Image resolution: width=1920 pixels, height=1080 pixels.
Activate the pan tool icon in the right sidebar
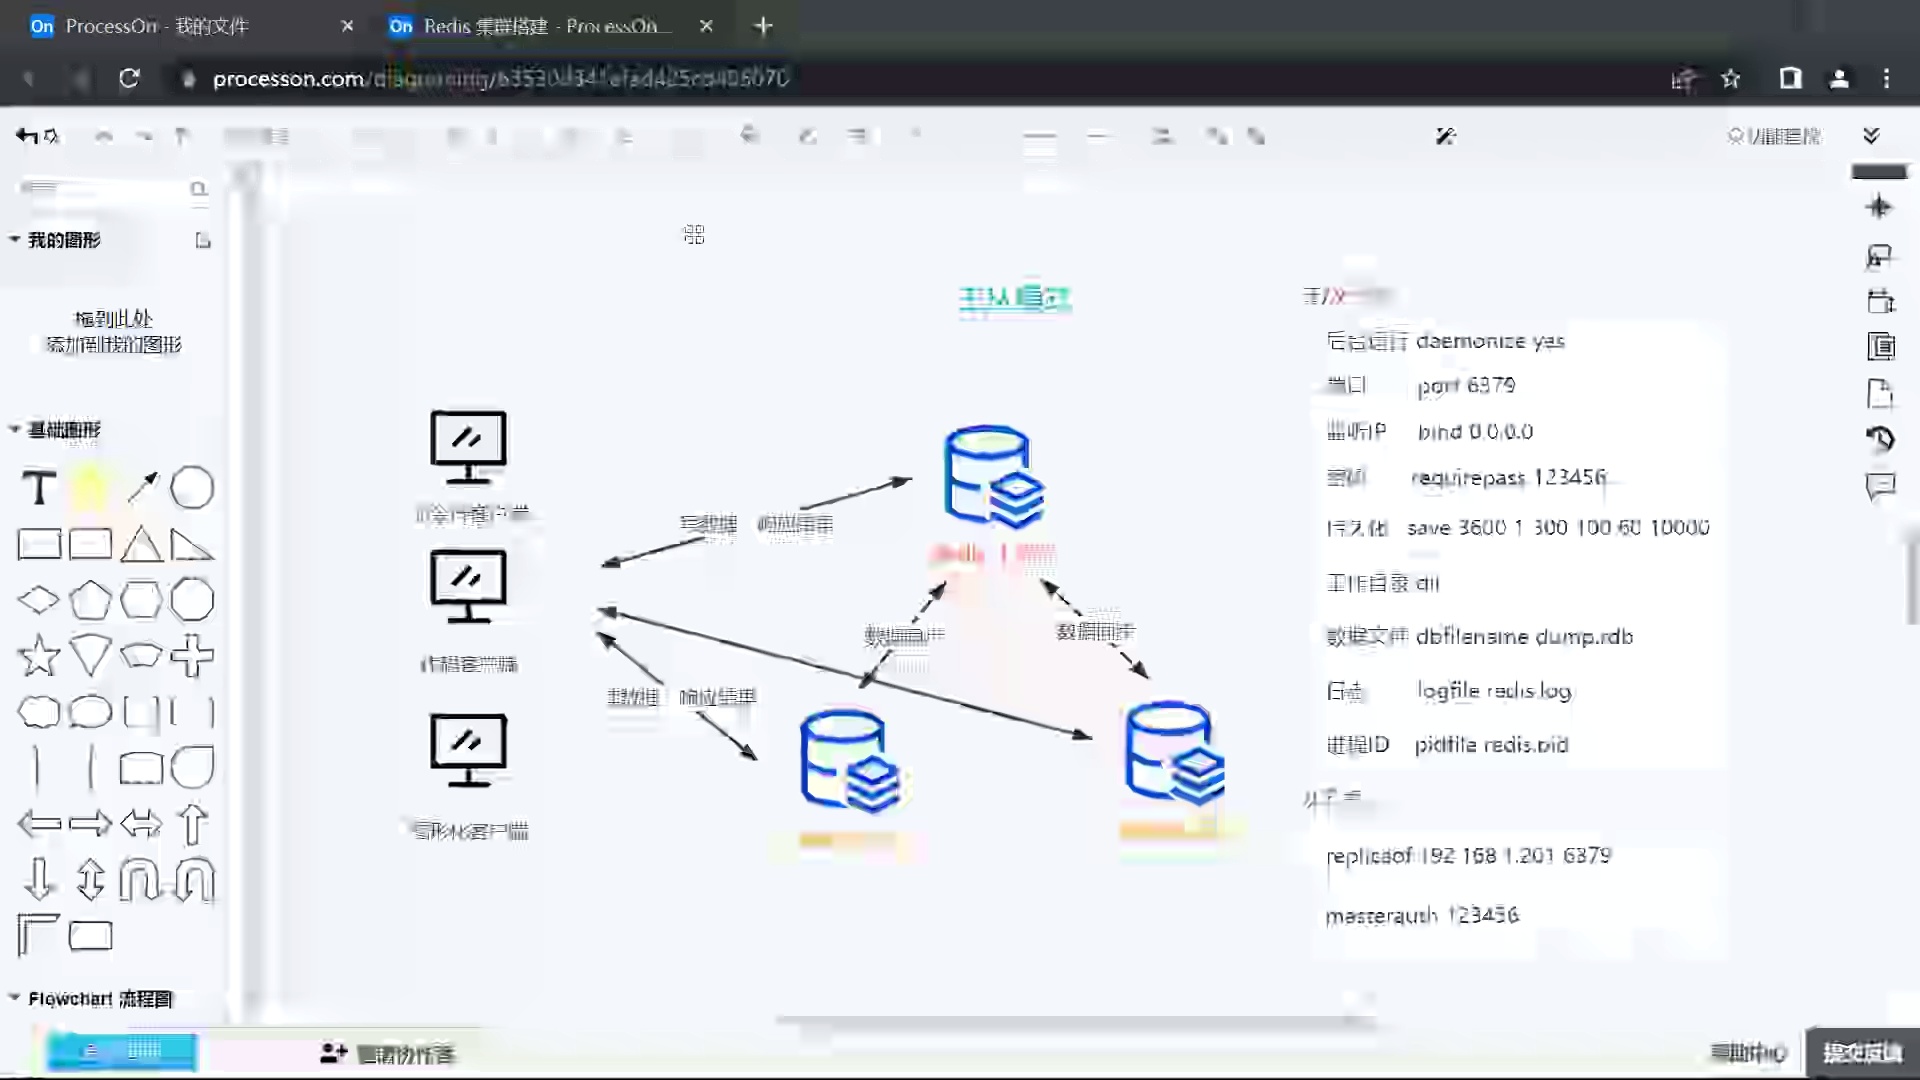[1880, 207]
